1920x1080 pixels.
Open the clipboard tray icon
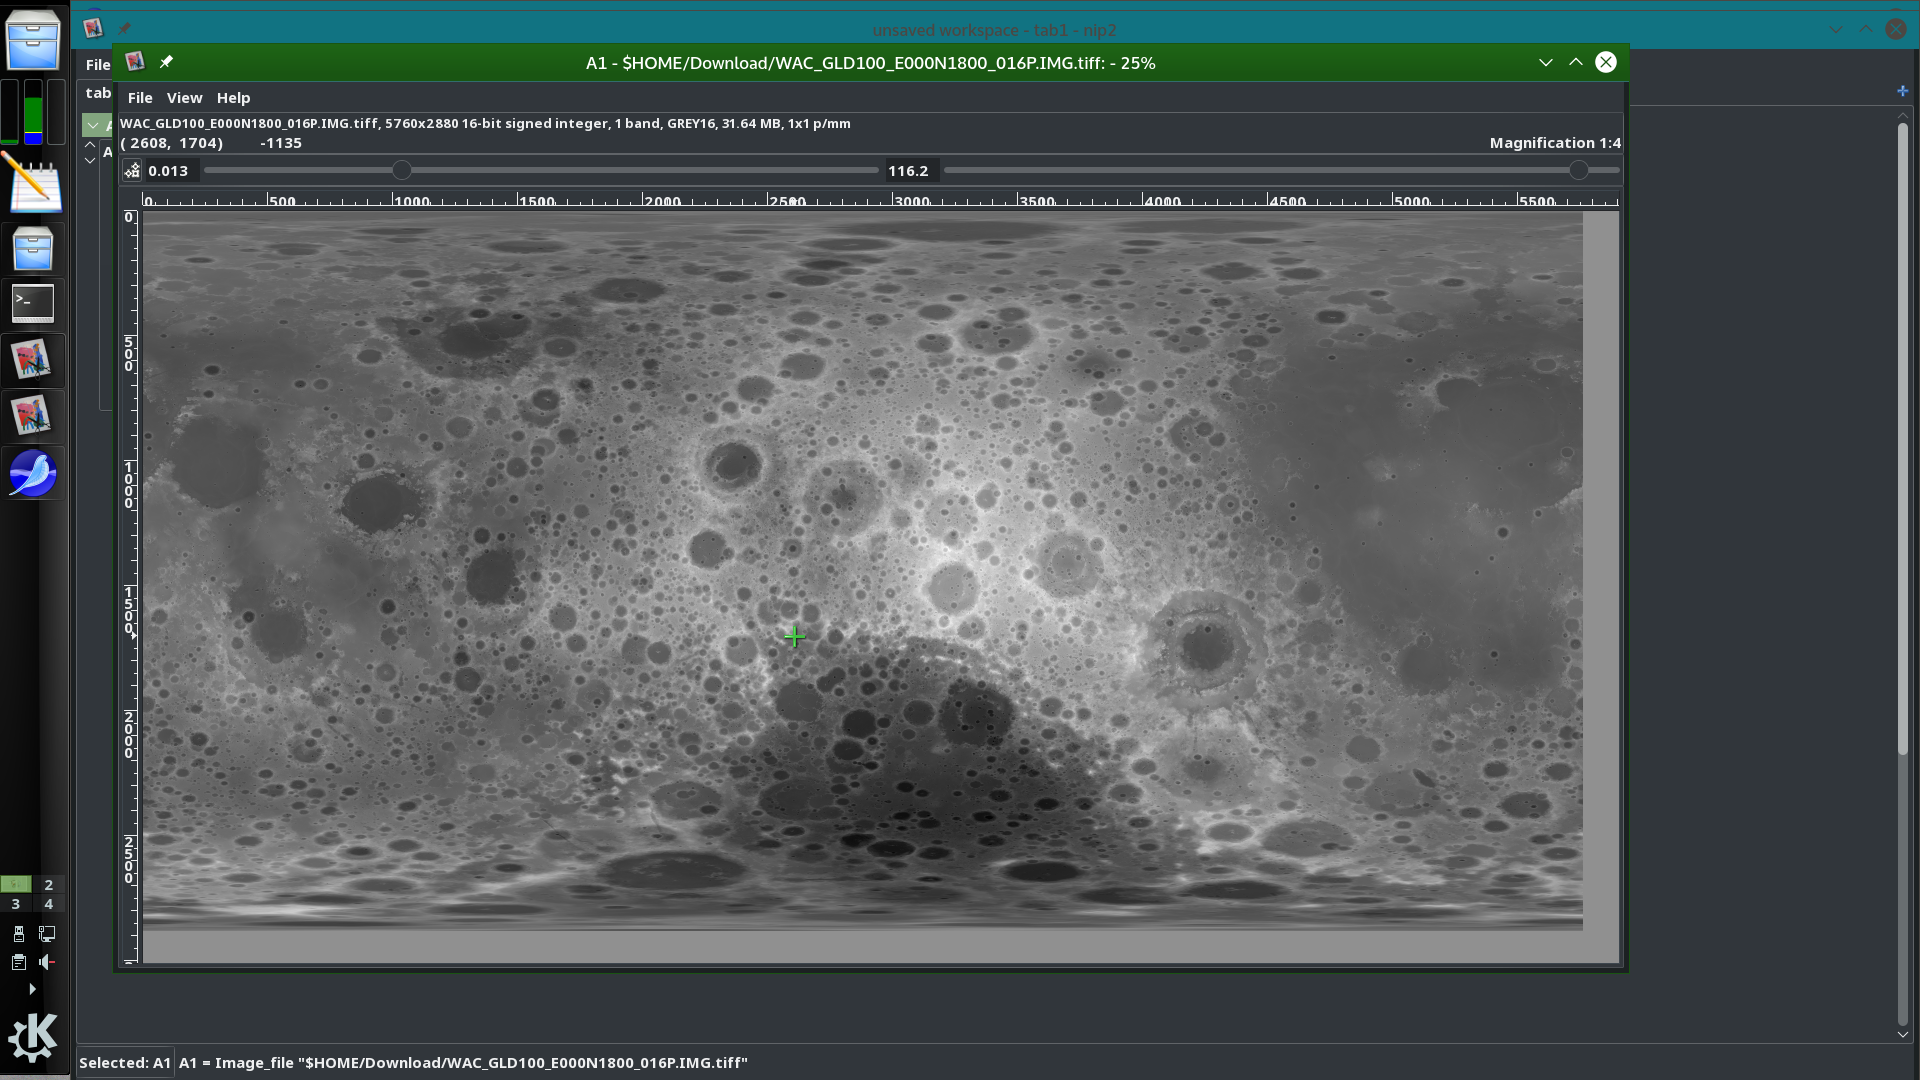point(18,962)
